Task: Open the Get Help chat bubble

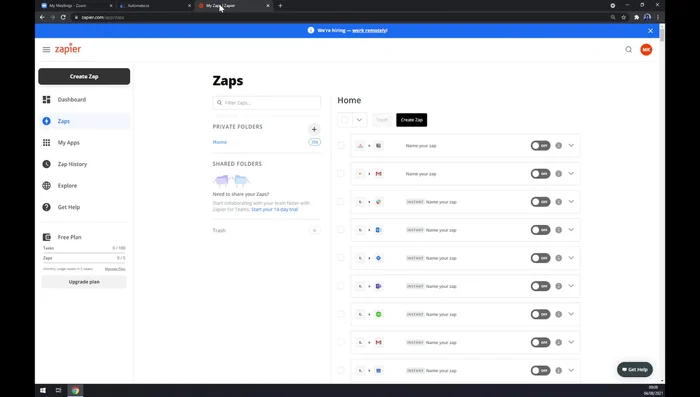Action: 635,369
